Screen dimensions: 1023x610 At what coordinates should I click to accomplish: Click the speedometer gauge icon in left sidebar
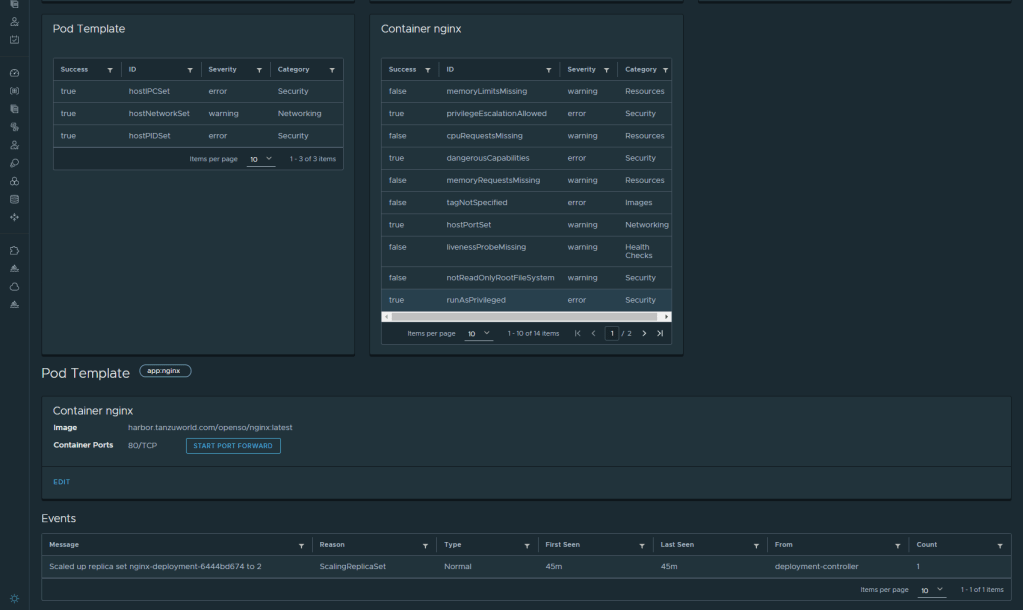click(14, 73)
